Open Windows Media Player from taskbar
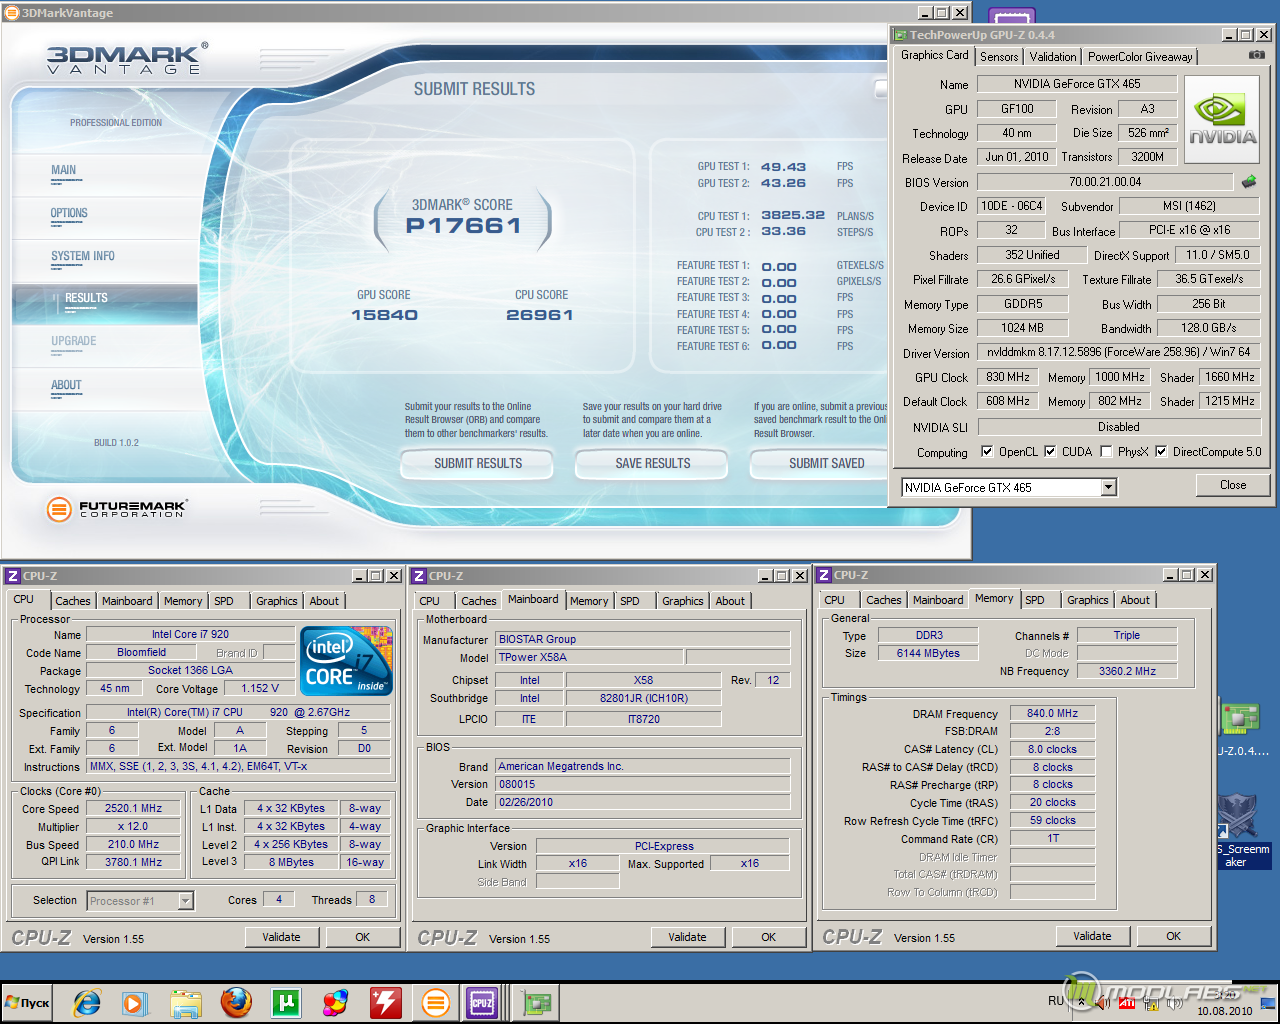 [135, 1002]
